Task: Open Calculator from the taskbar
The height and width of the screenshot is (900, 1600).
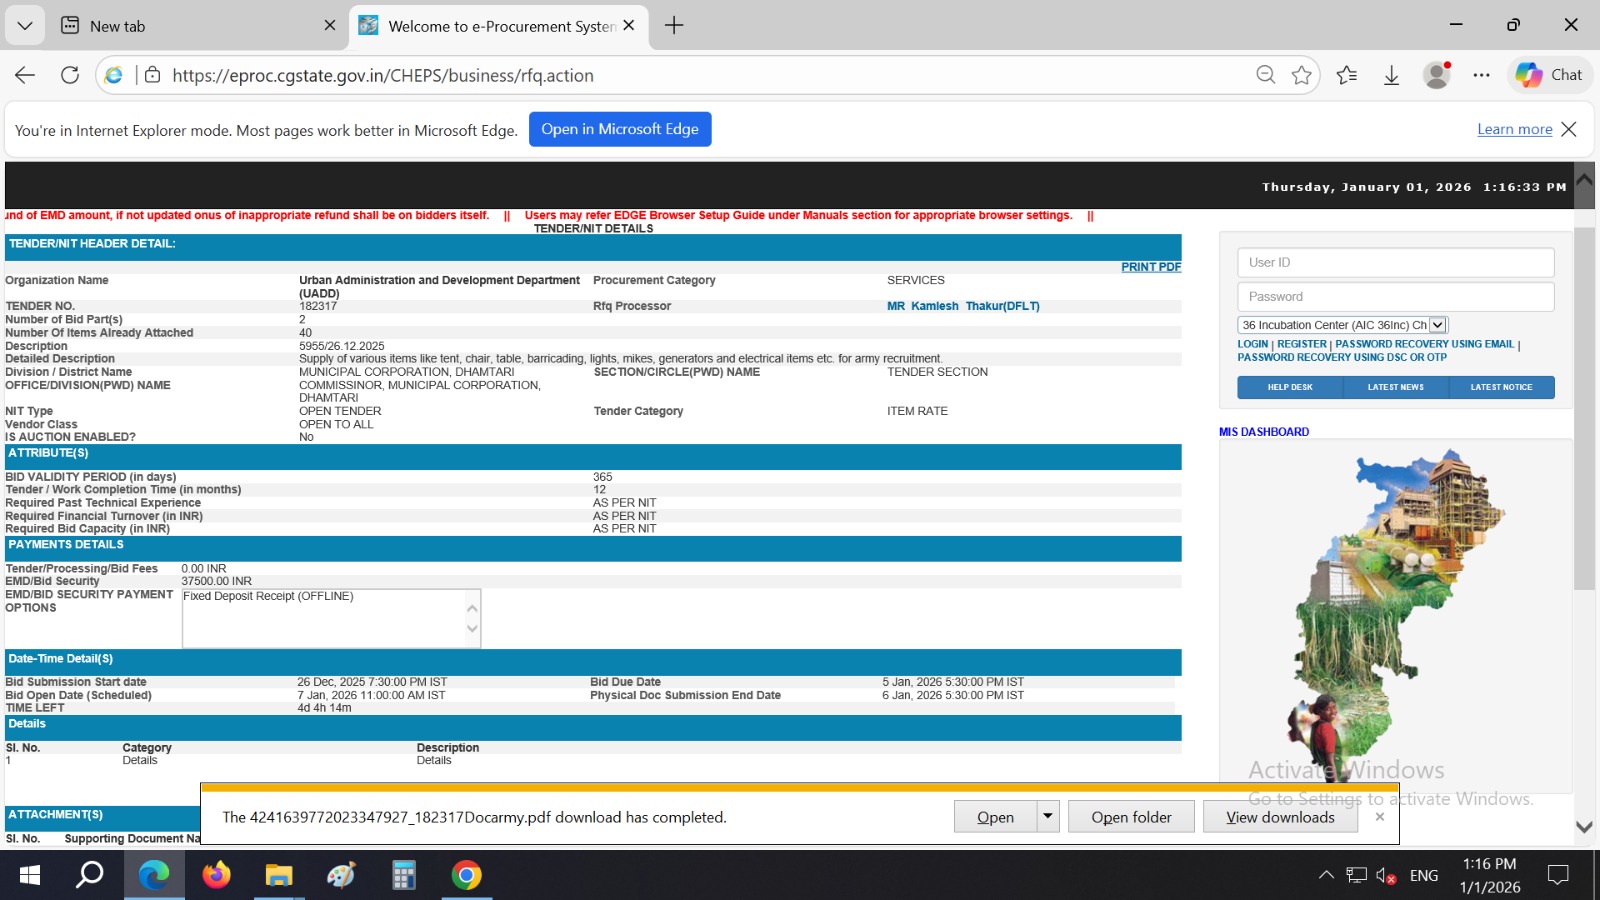Action: coord(403,875)
